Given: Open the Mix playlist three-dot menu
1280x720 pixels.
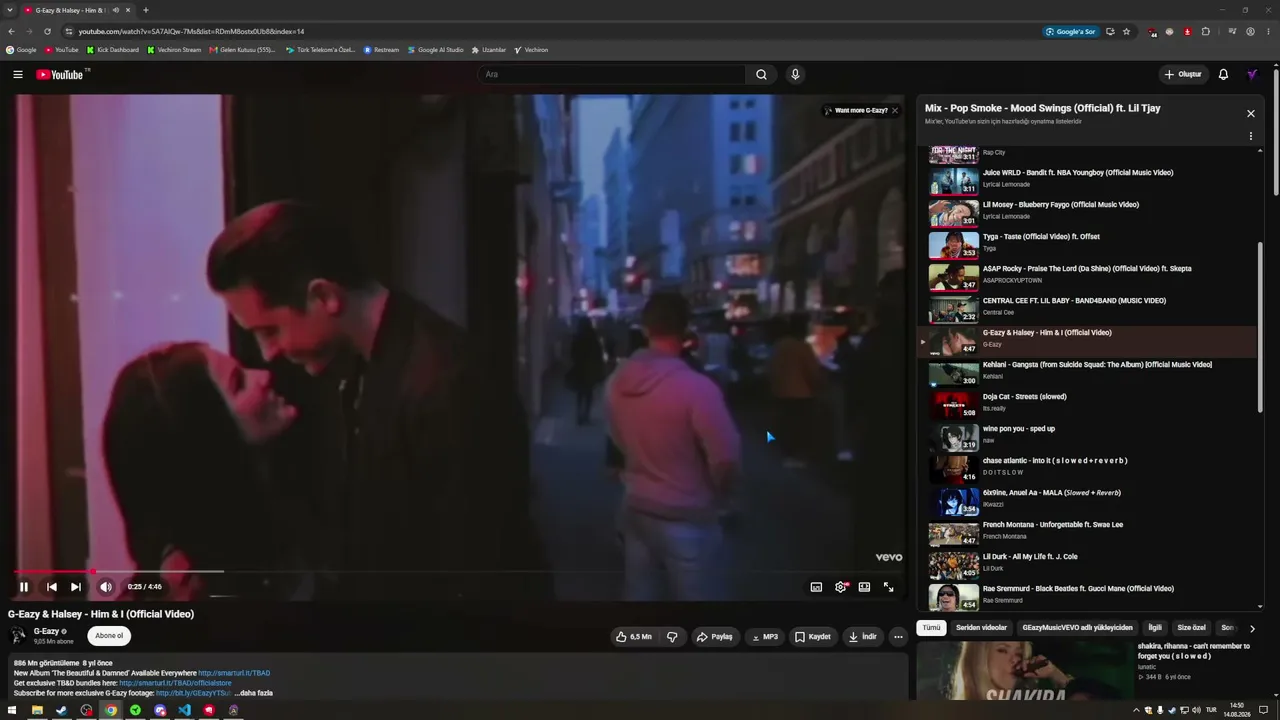Looking at the screenshot, I should point(1250,136).
